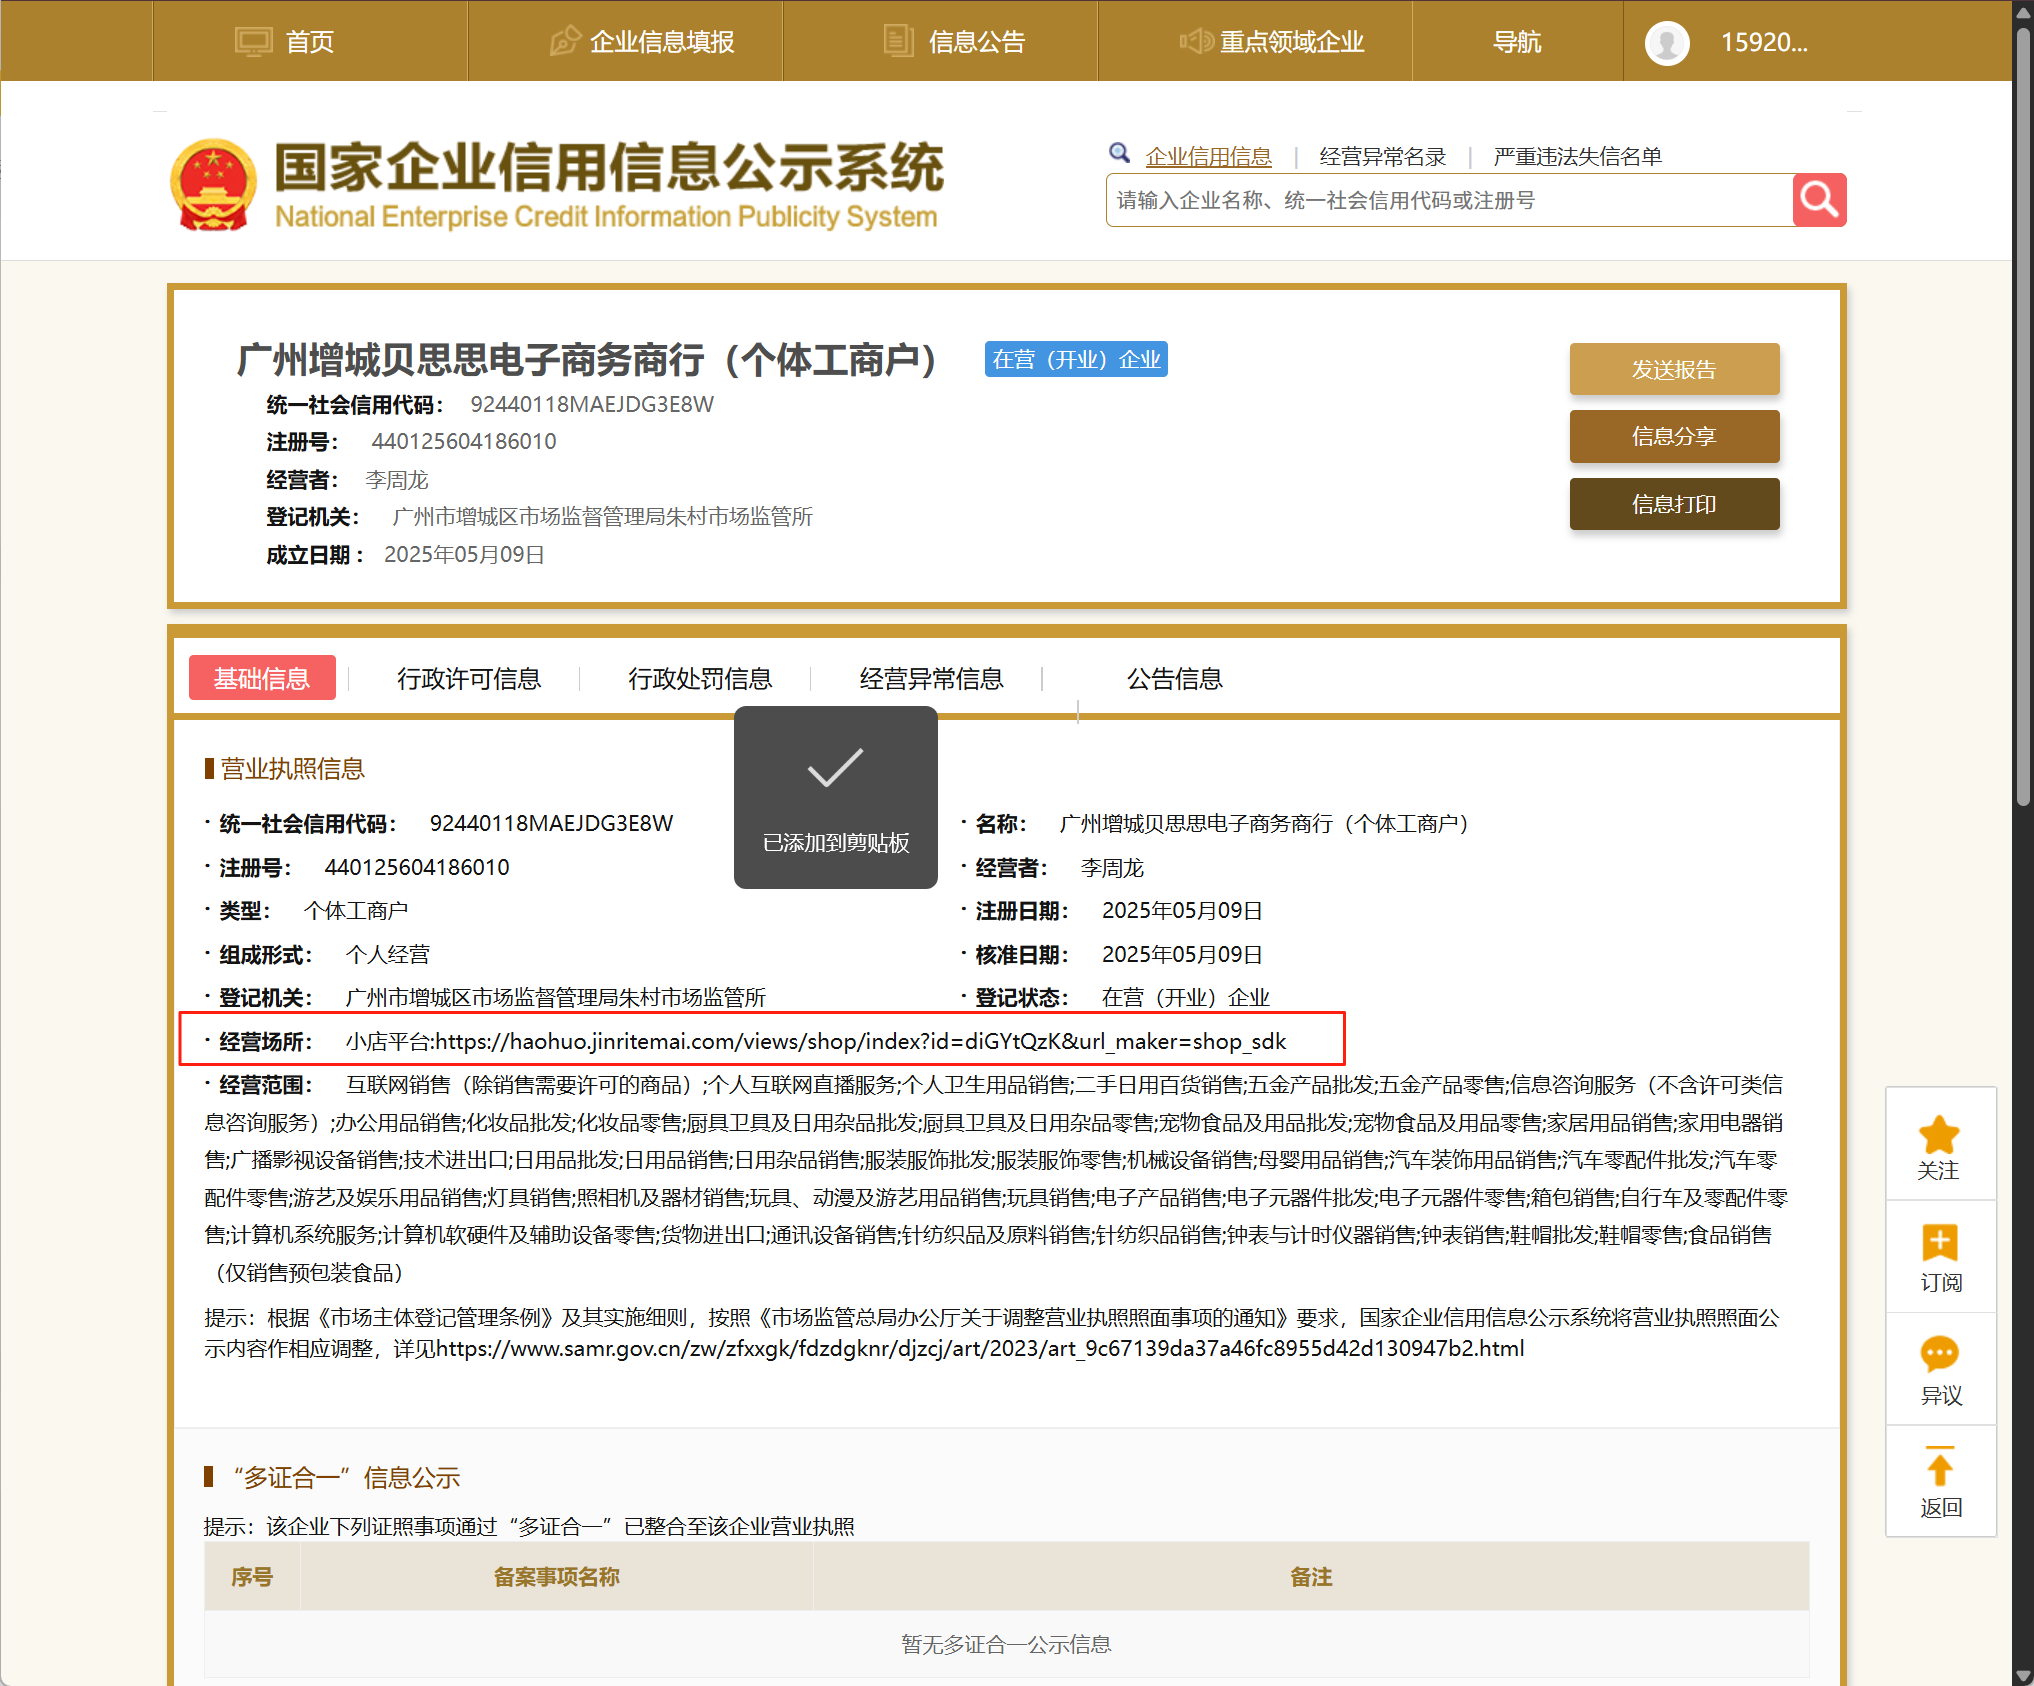Click the 返回 up-arrow icon
Viewport: 2034px width, 1686px height.
pos(1939,1467)
